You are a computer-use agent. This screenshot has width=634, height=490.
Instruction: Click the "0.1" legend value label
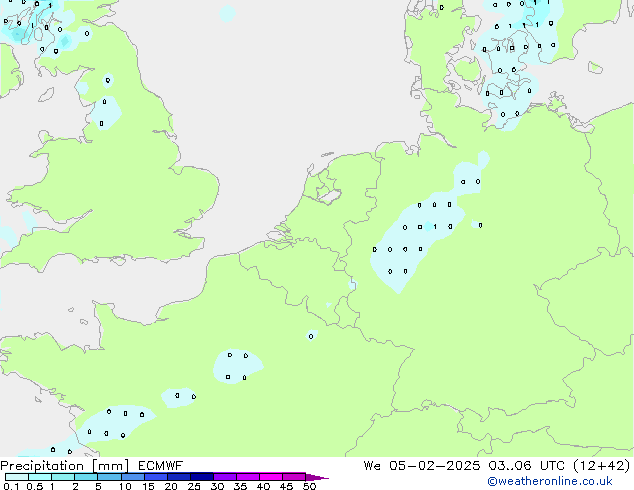point(11,486)
